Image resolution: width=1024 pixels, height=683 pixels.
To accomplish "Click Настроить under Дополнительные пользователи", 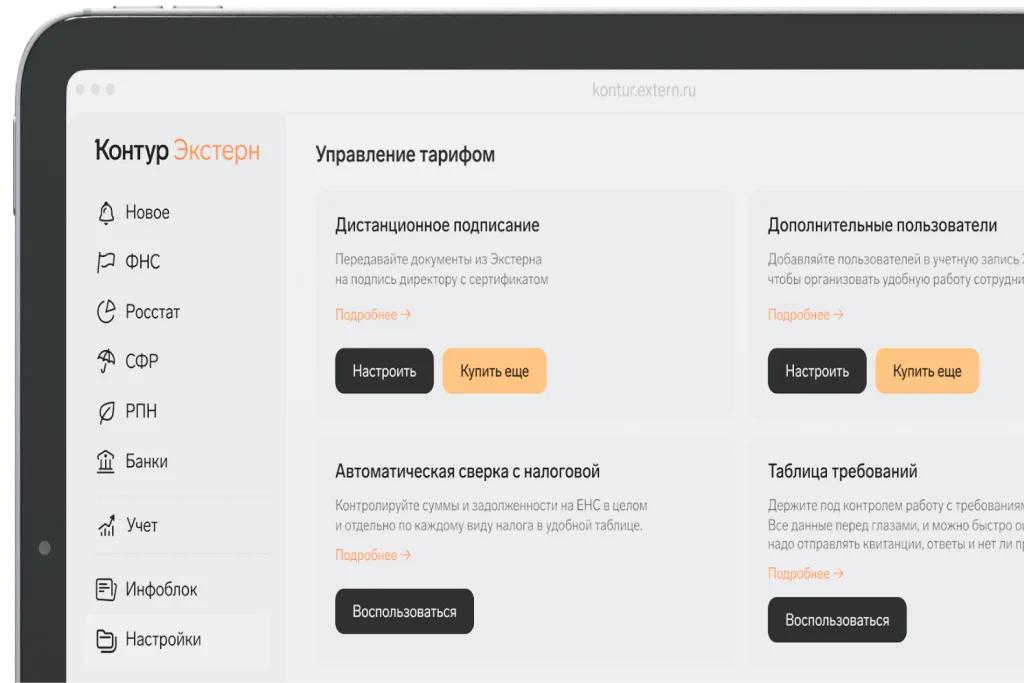I will tap(817, 371).
